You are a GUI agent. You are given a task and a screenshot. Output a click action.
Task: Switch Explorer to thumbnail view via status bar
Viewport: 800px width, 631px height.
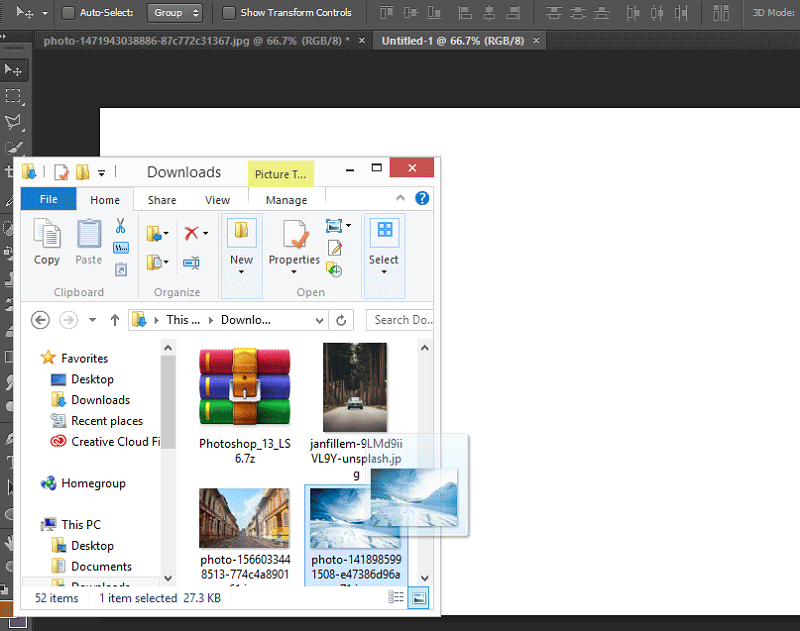[418, 597]
